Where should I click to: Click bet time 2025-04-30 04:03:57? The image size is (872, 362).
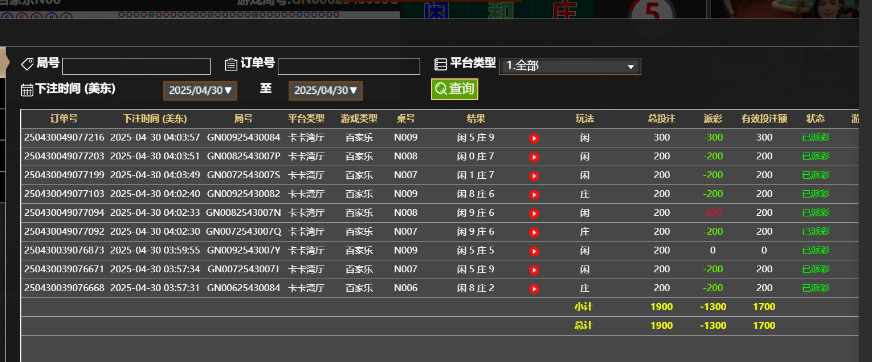click(x=155, y=137)
